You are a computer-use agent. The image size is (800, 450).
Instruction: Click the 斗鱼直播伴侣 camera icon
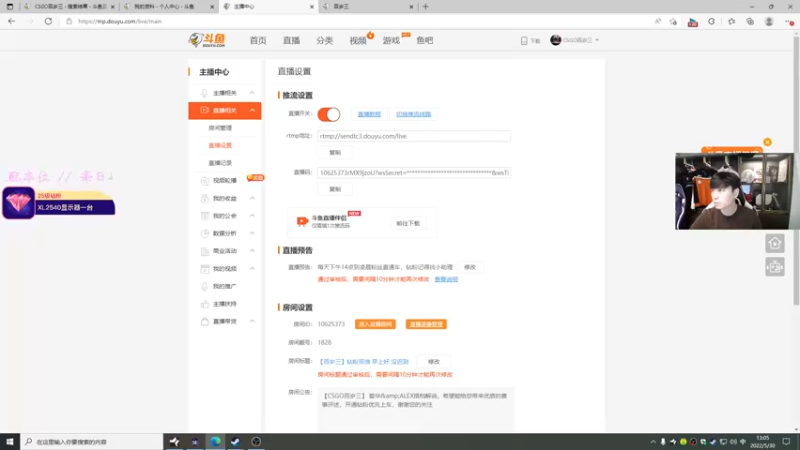tap(302, 221)
